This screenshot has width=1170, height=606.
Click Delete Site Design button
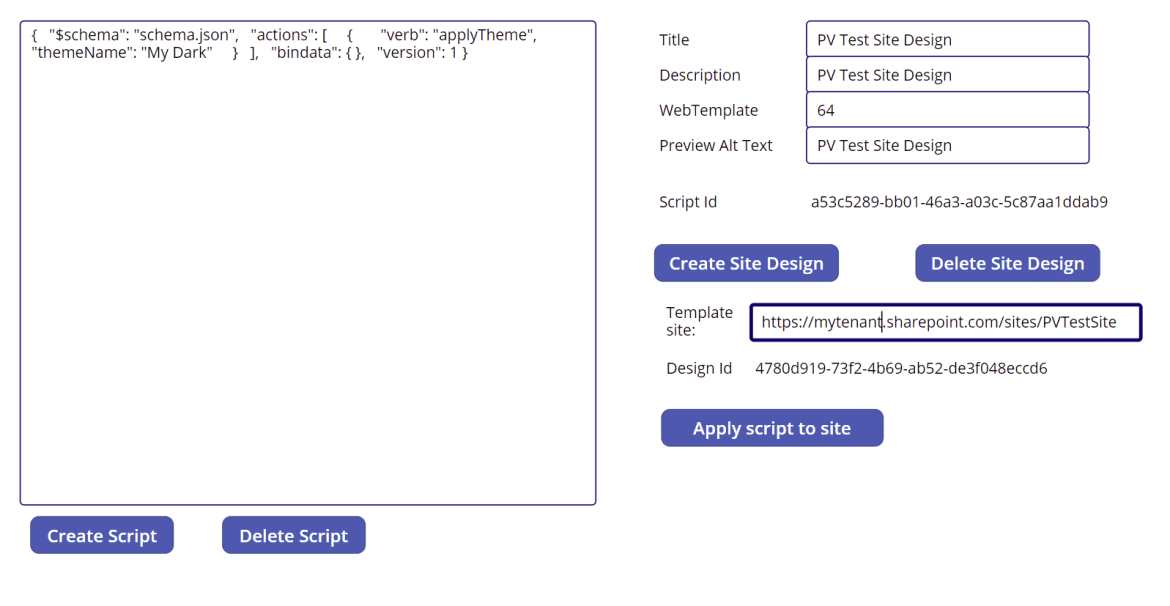click(x=1007, y=263)
